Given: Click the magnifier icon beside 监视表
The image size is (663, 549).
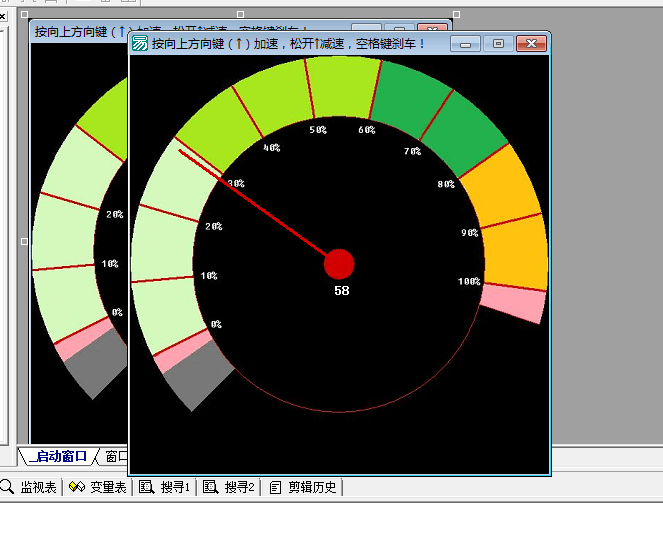Looking at the screenshot, I should (x=7, y=487).
